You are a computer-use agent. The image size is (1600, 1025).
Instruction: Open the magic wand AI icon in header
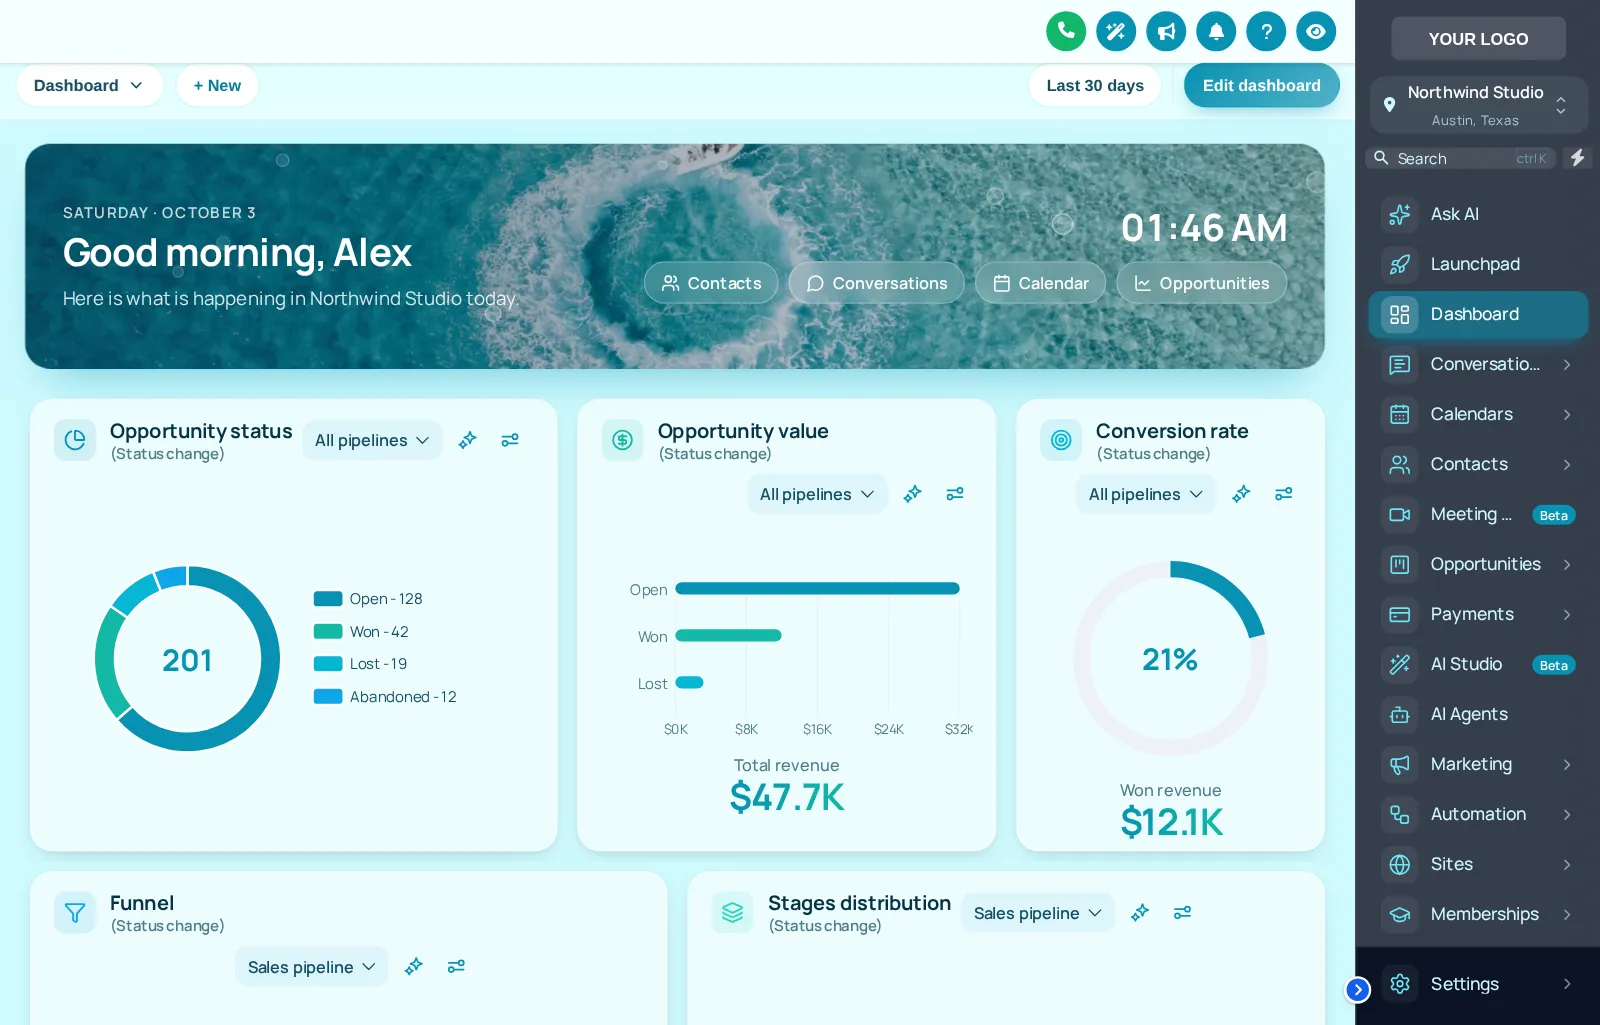click(1116, 31)
